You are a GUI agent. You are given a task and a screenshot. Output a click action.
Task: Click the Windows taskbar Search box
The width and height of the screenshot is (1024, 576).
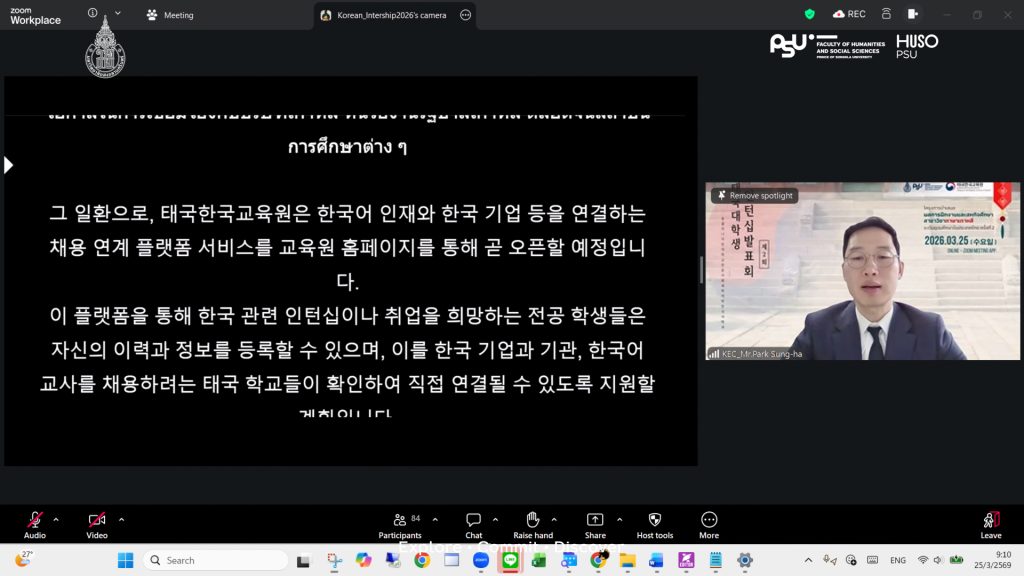pyautogui.click(x=215, y=560)
